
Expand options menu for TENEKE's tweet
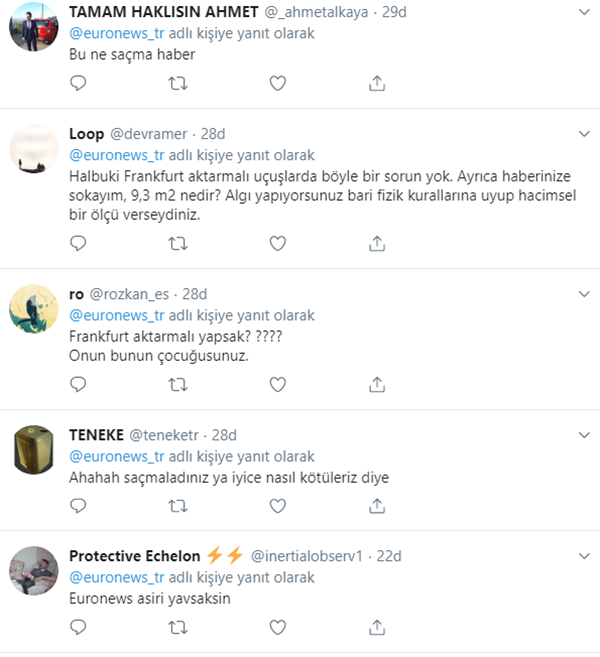(x=584, y=433)
